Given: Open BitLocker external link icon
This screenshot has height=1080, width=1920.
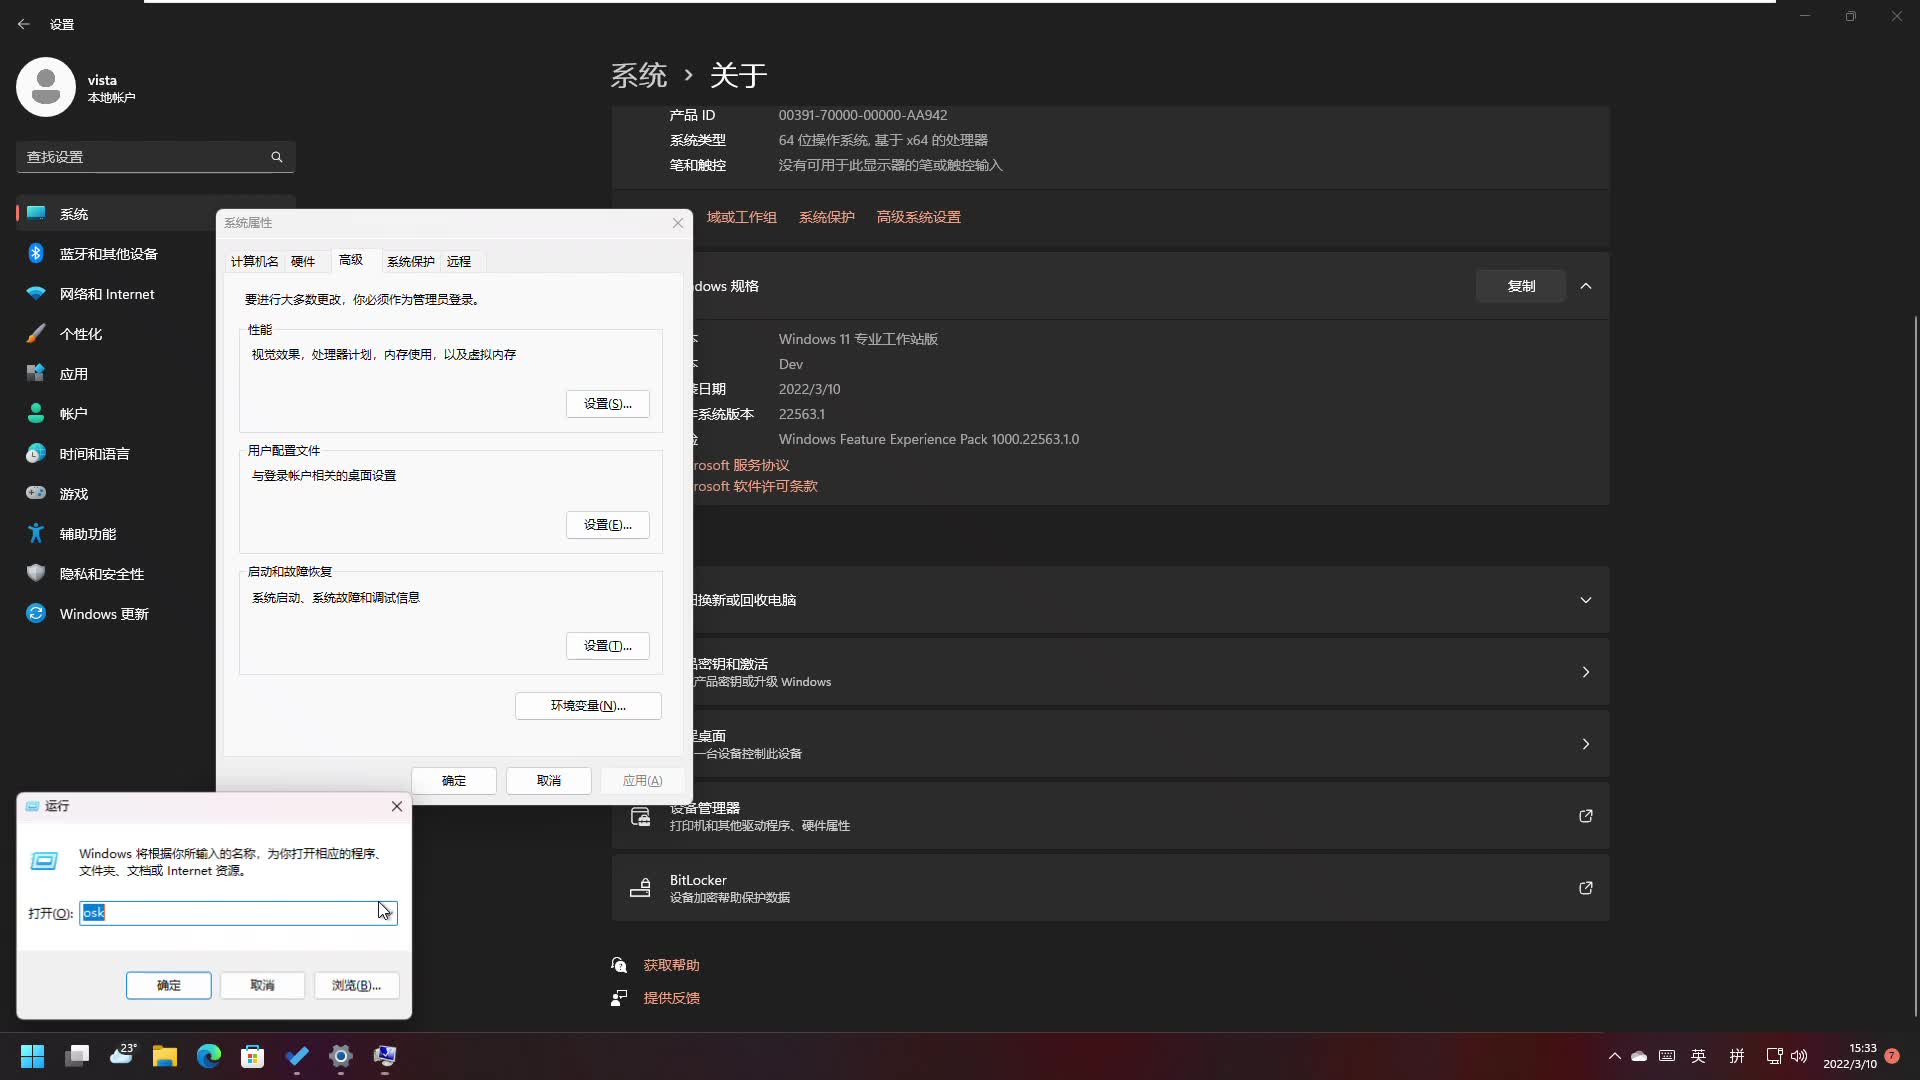Looking at the screenshot, I should tap(1585, 888).
